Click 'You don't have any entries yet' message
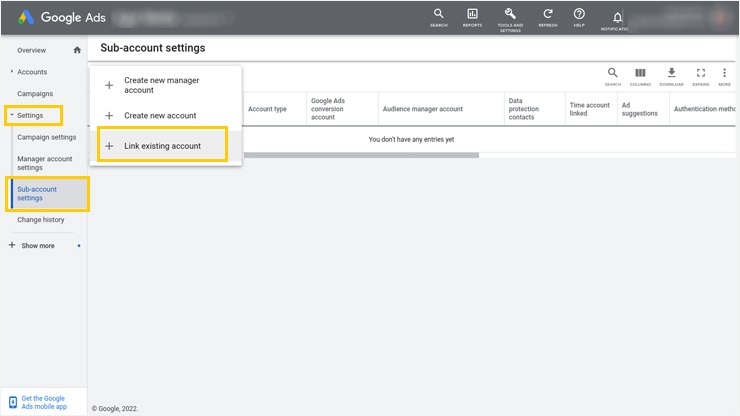Screen dimensions: 740x416 point(411,139)
